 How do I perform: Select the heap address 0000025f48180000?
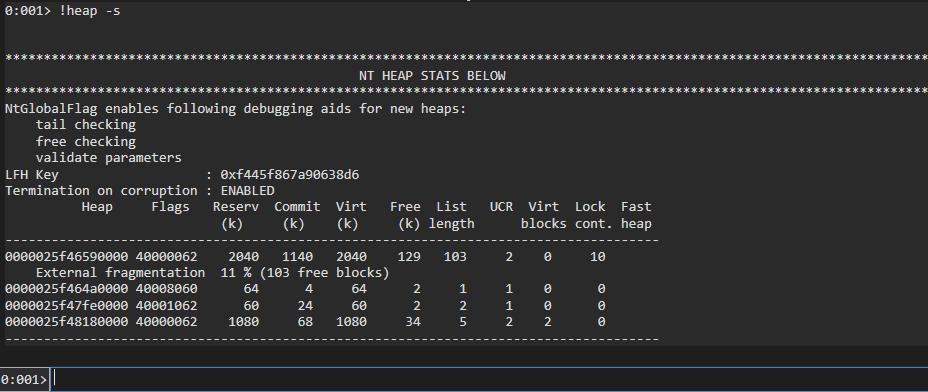[66, 322]
